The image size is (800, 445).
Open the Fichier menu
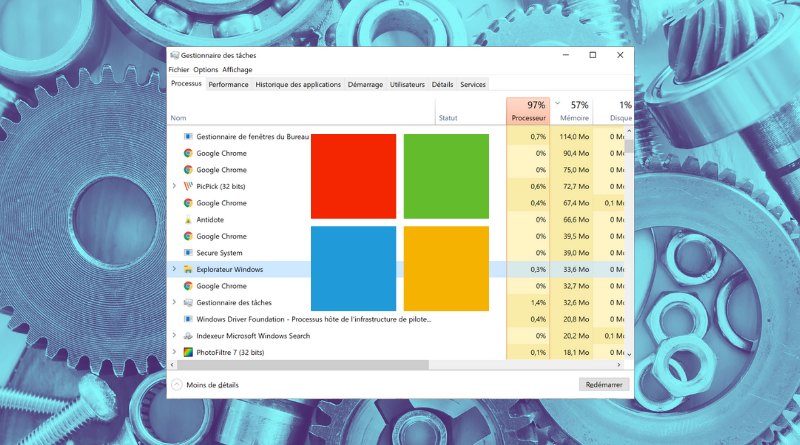pos(179,69)
